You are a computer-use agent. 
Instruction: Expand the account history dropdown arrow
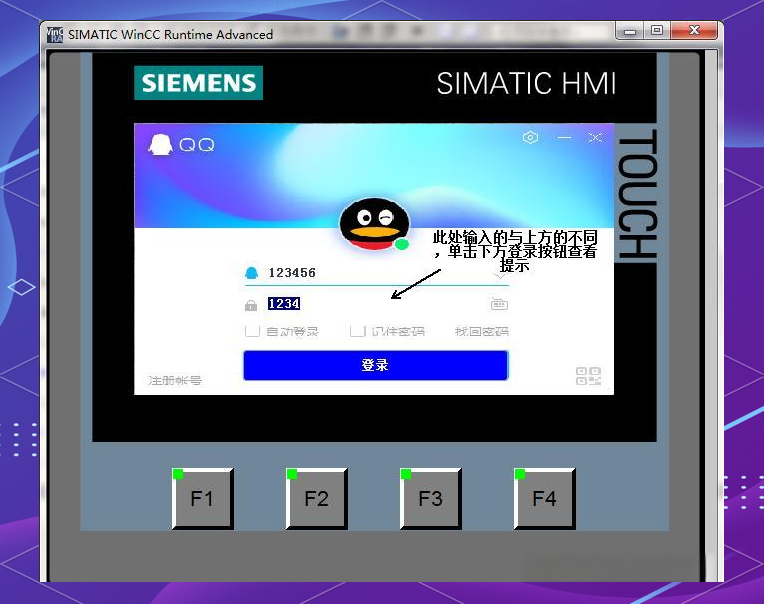[x=500, y=276]
